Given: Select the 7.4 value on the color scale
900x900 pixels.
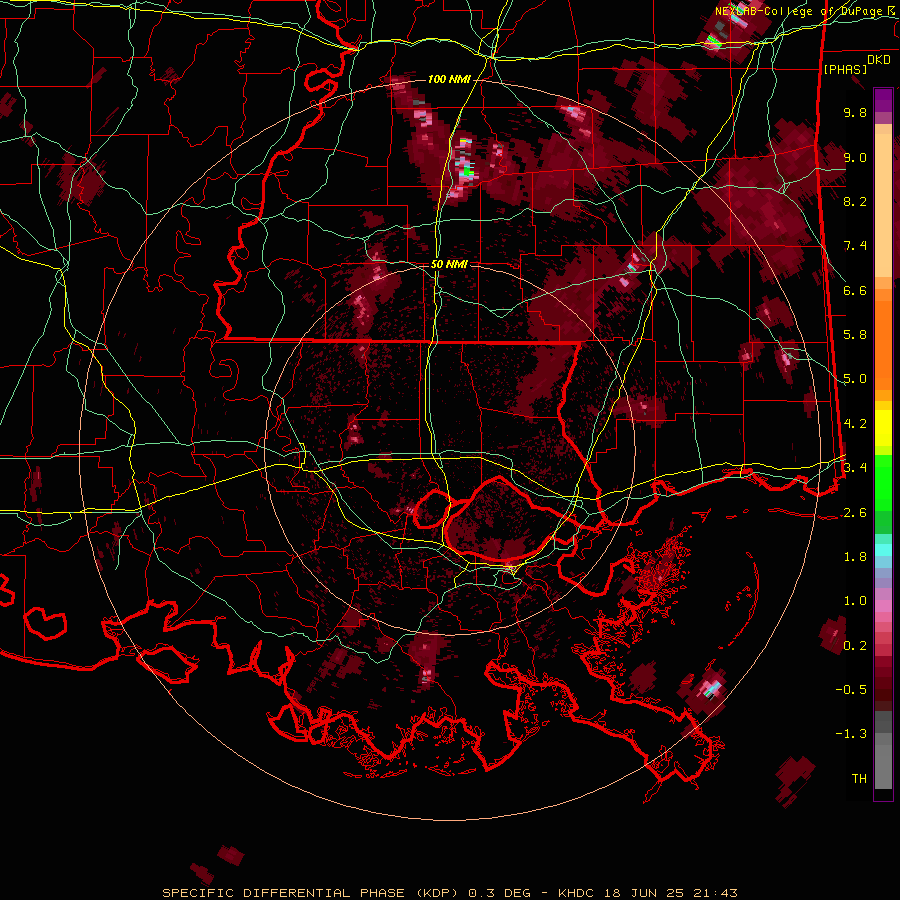Looking at the screenshot, I should point(855,246).
